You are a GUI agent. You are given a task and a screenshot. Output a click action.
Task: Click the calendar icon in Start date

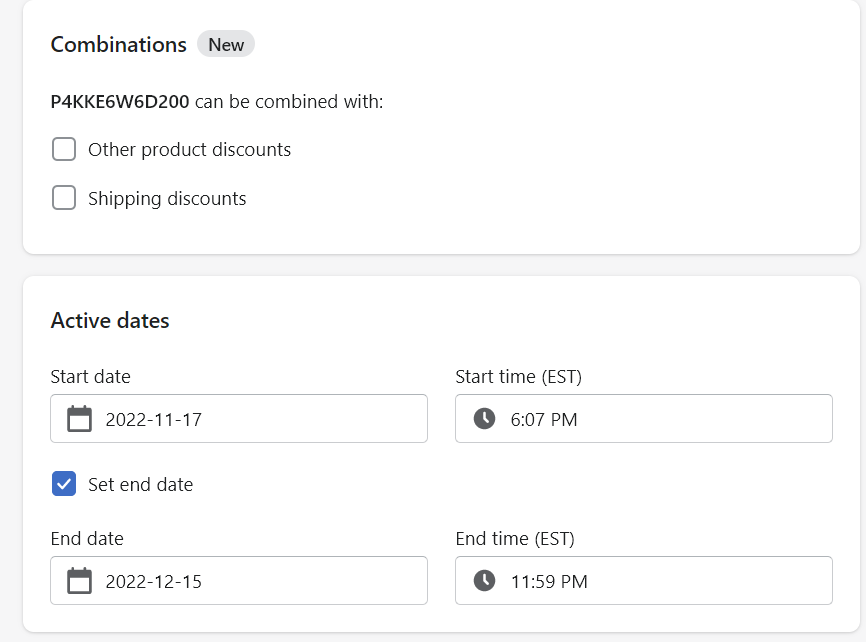(x=79, y=419)
